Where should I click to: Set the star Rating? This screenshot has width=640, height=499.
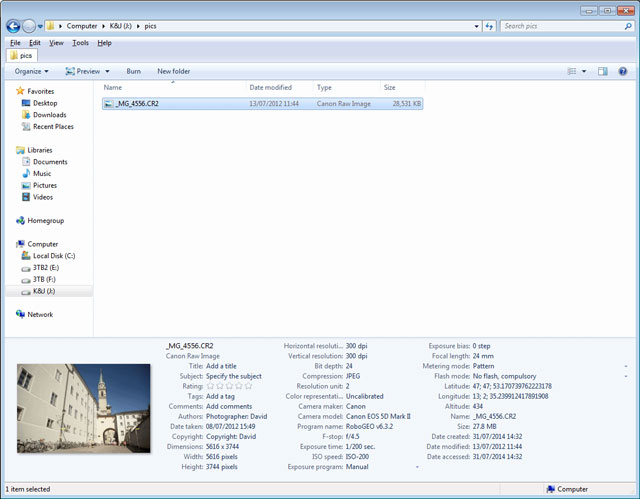click(x=229, y=386)
